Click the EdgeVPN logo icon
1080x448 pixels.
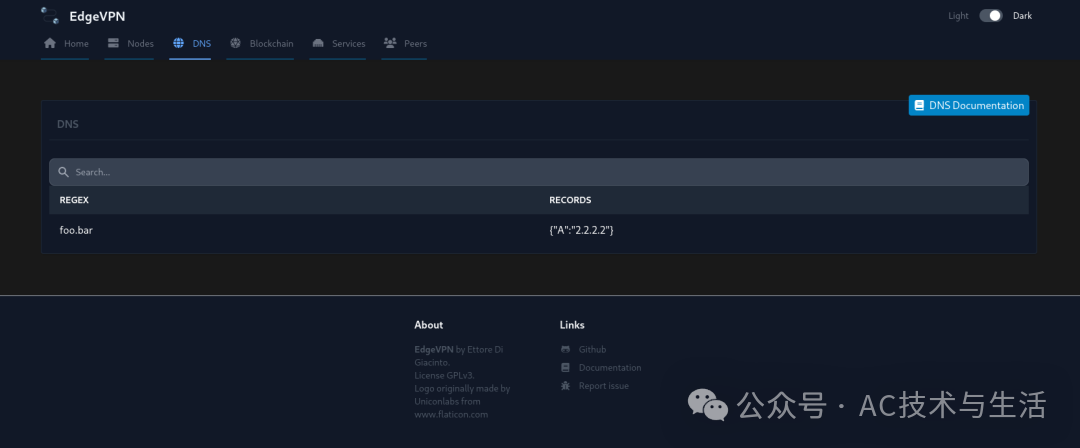50,15
